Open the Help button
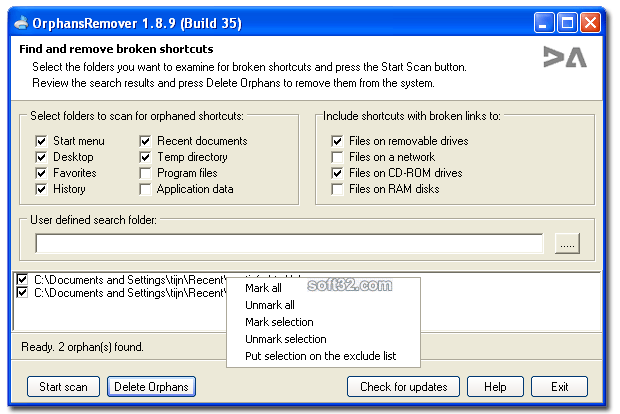620x414 pixels. pyautogui.click(x=495, y=386)
